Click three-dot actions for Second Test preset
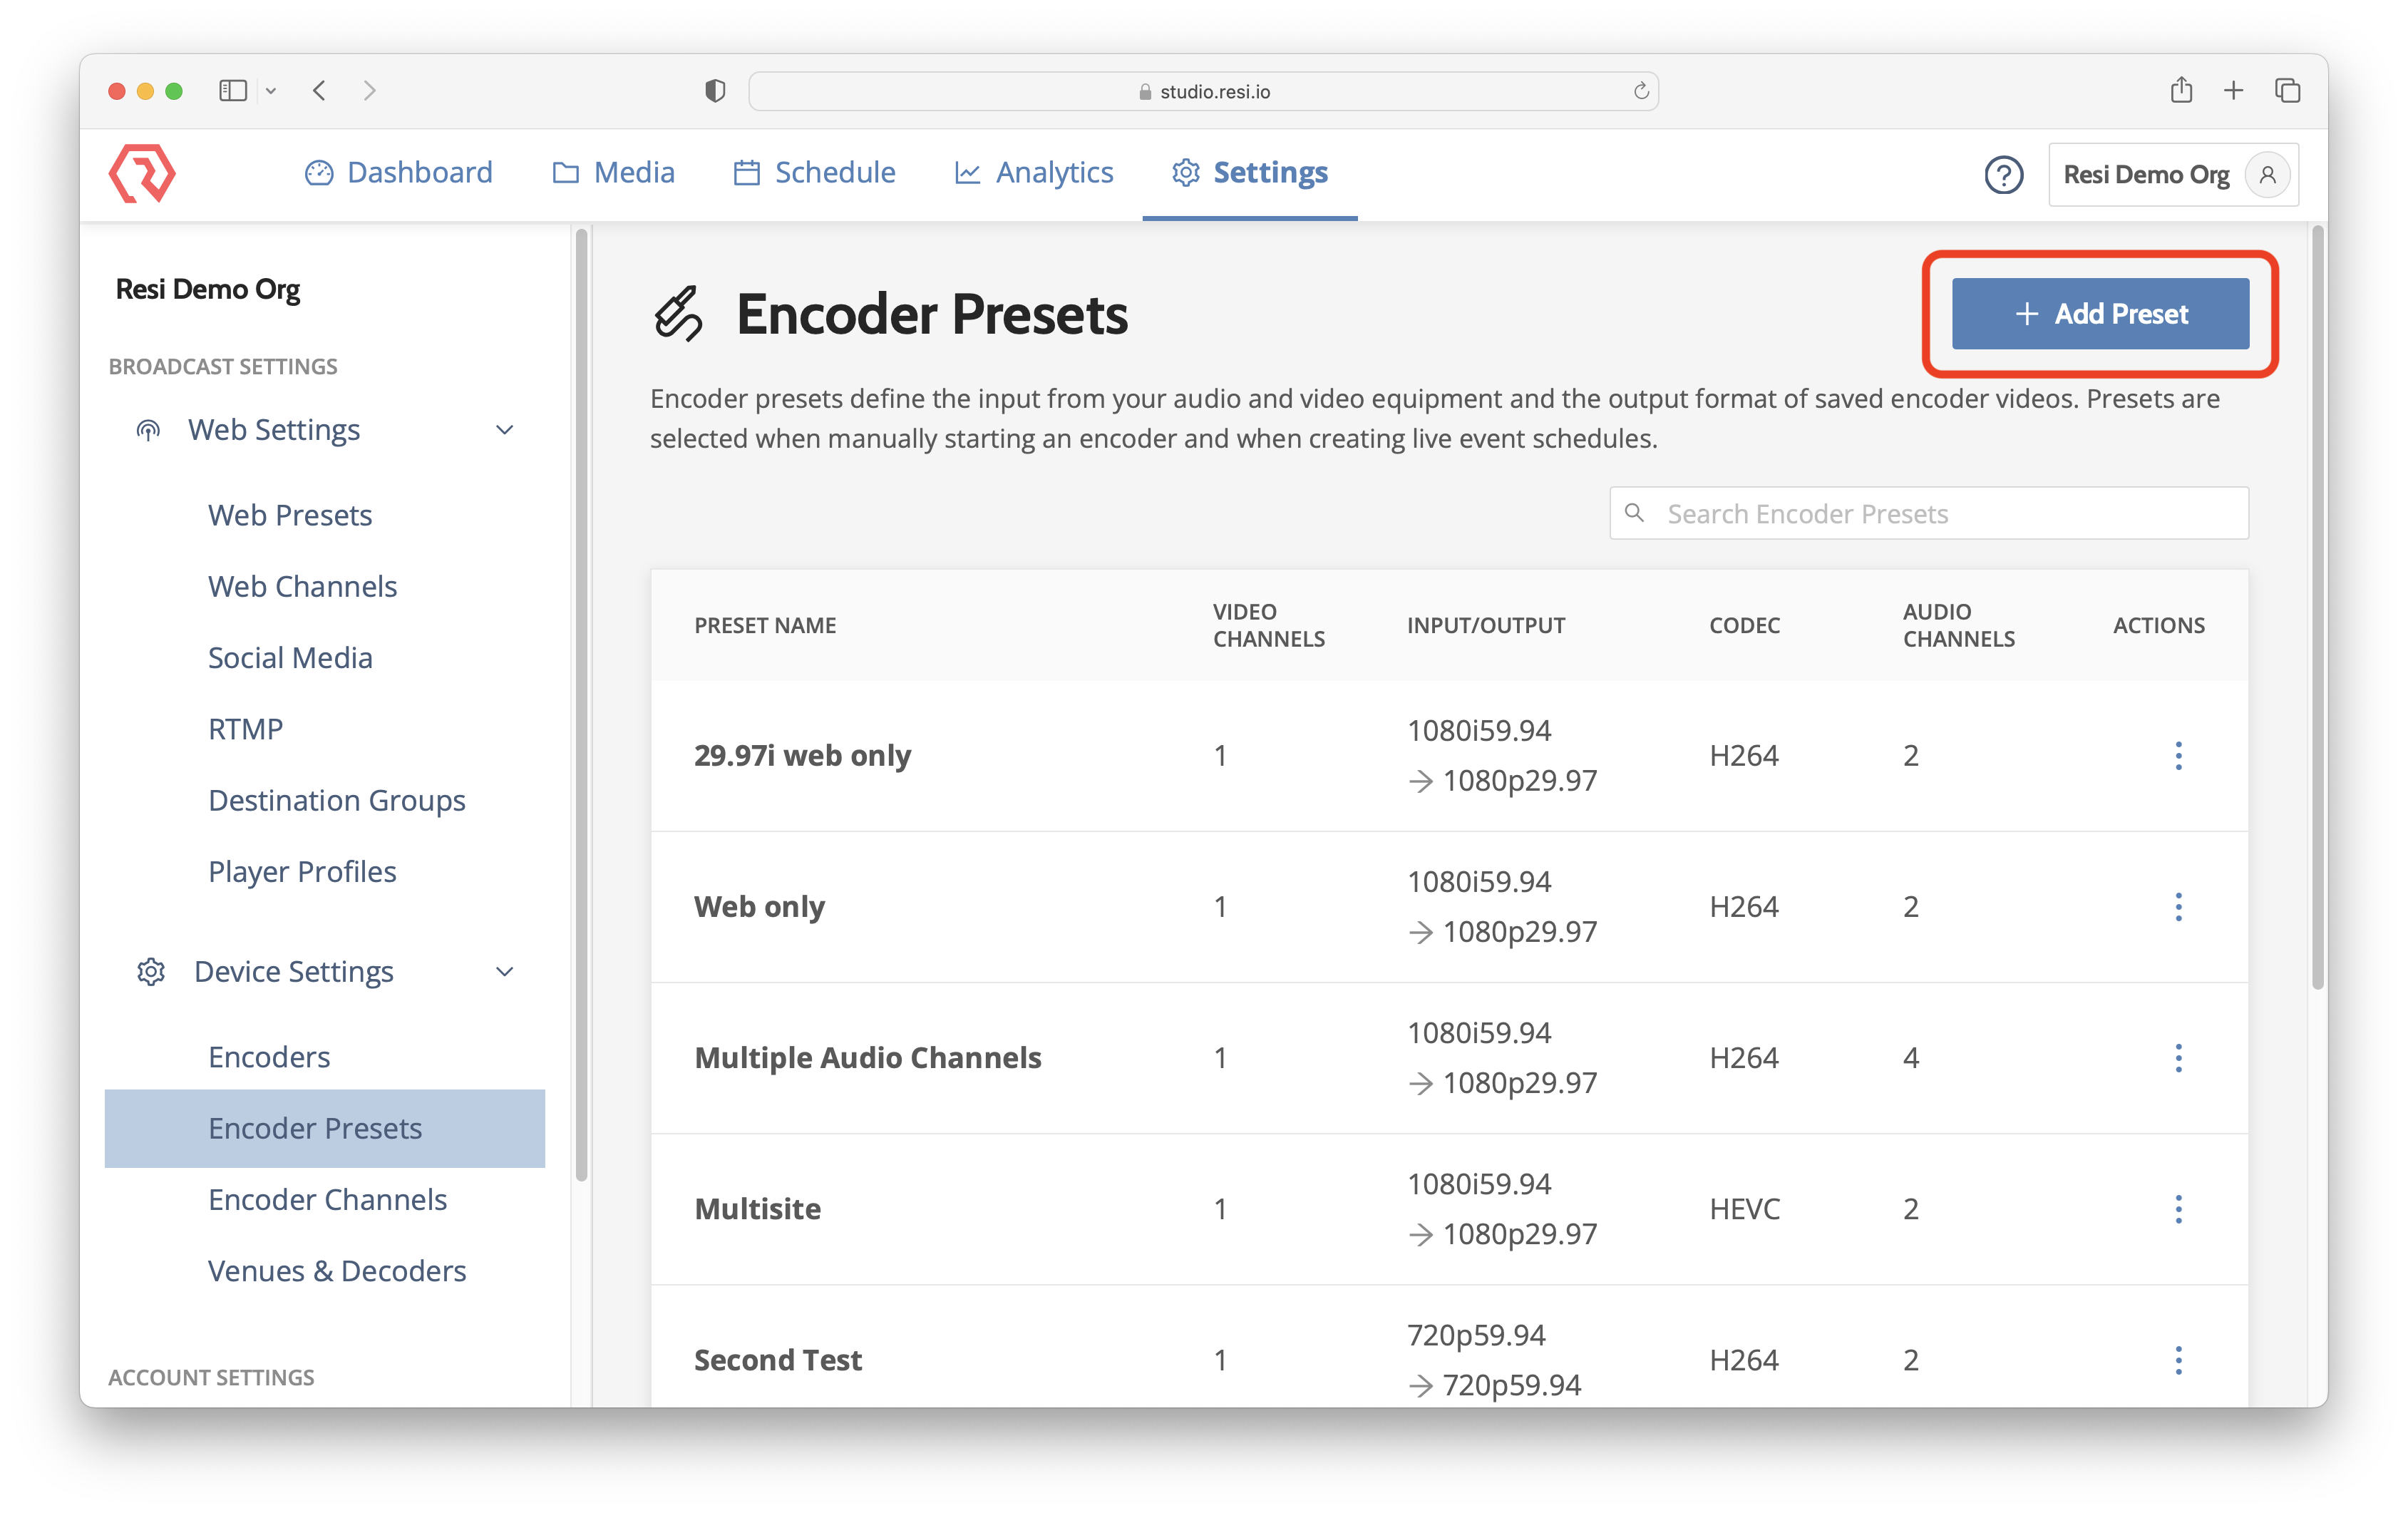The width and height of the screenshot is (2408, 1513). (x=2178, y=1360)
